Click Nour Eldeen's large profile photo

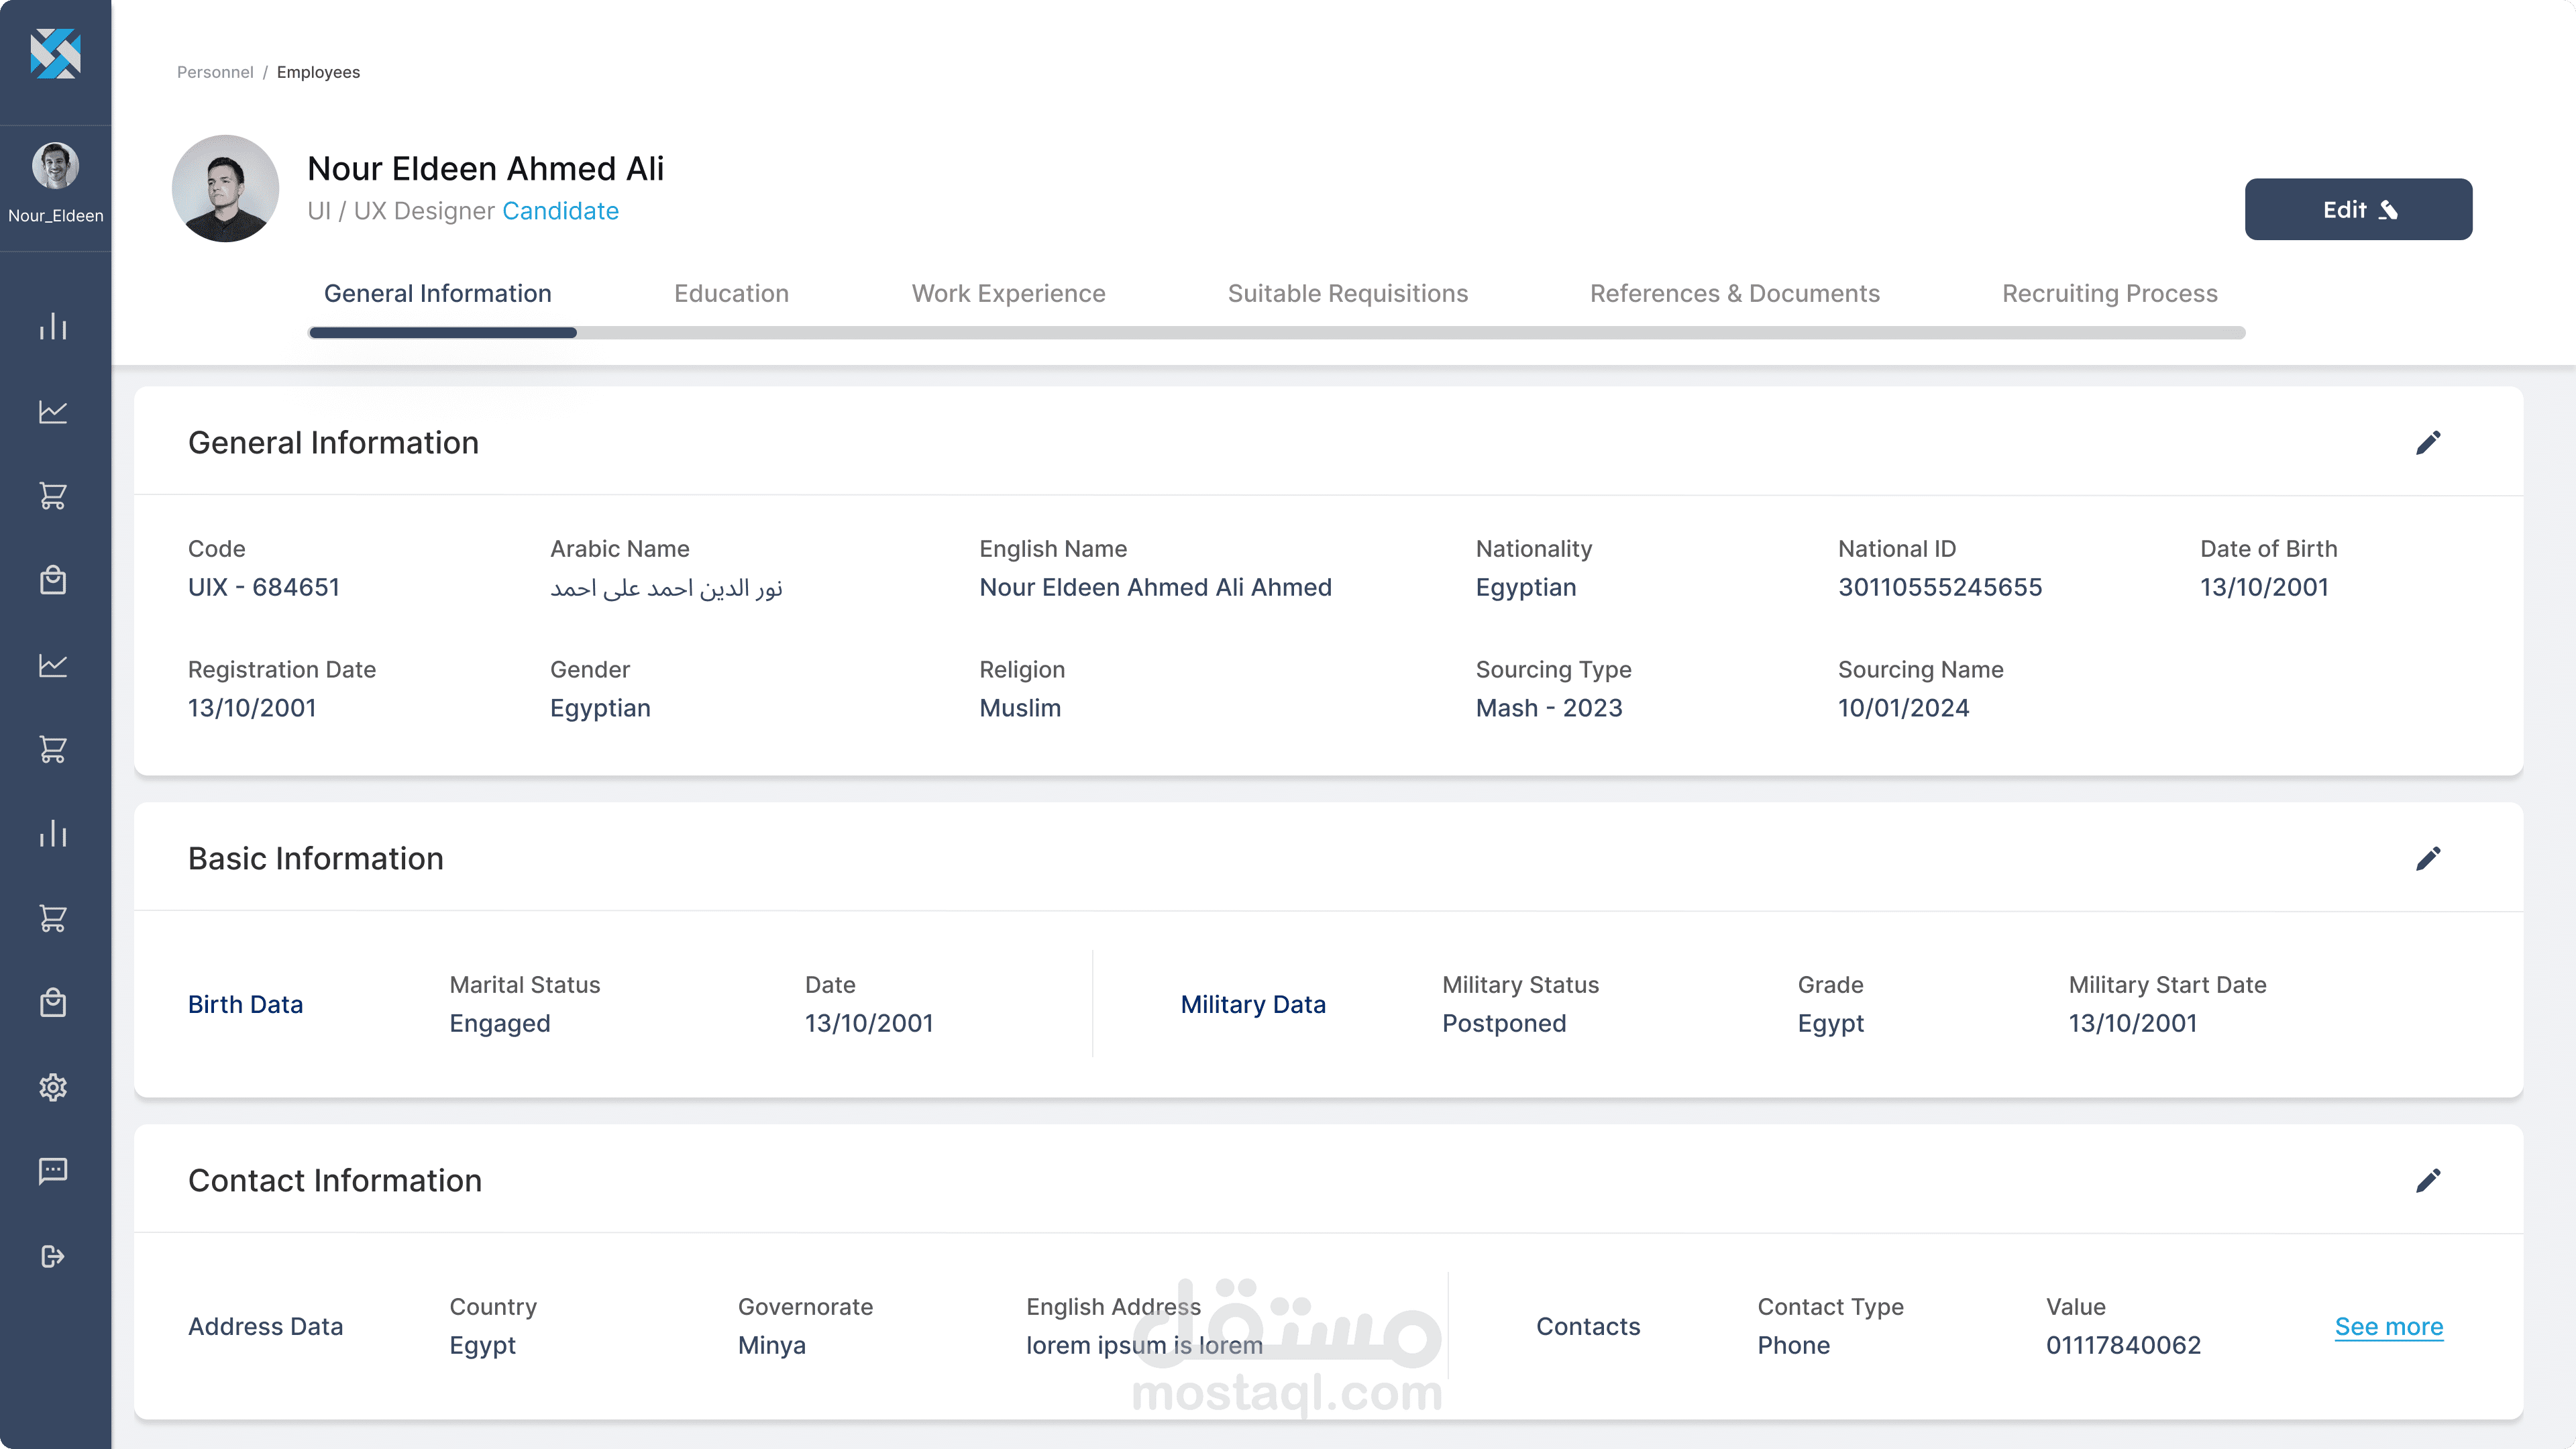(x=225, y=188)
